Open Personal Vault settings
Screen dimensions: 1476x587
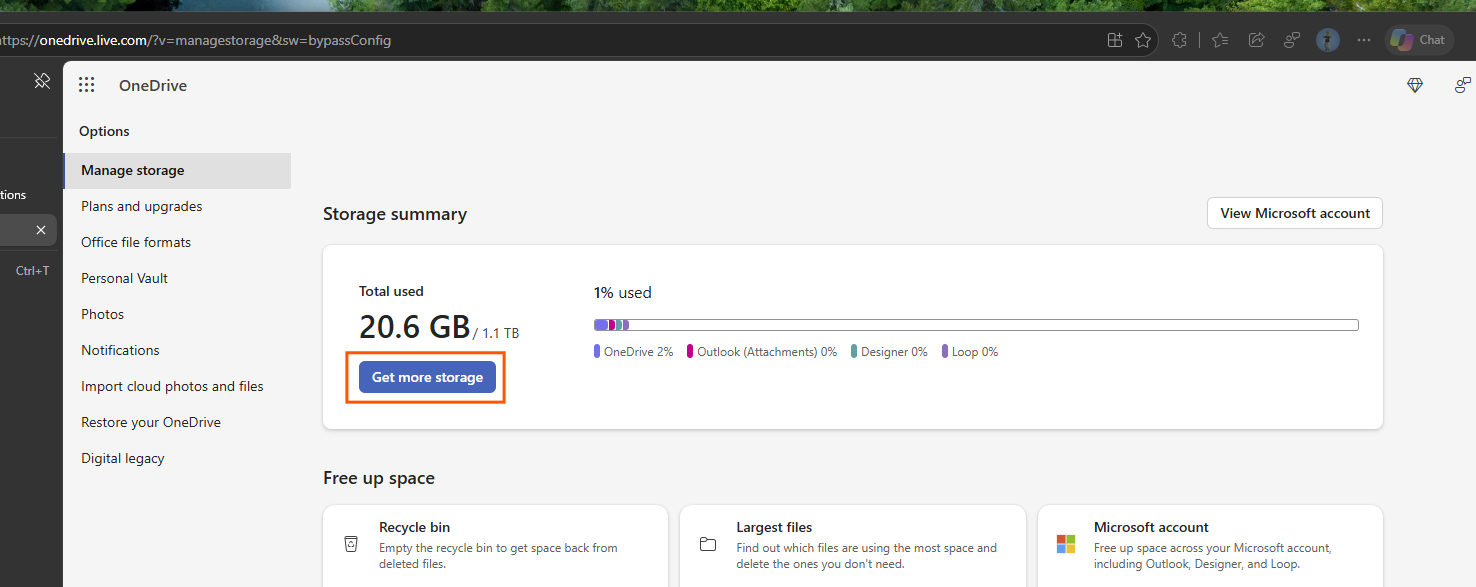pos(125,278)
